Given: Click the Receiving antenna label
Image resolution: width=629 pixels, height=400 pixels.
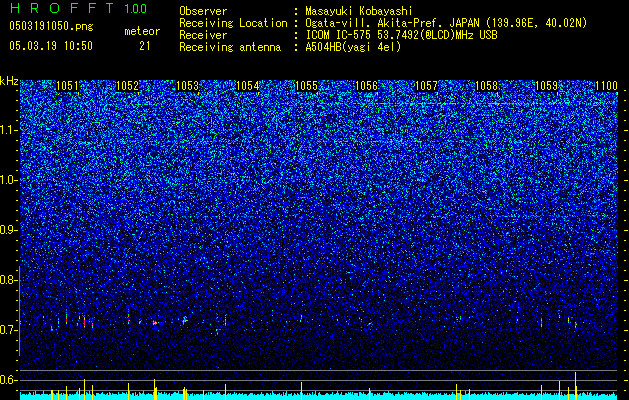Looking at the screenshot, I should (x=230, y=47).
